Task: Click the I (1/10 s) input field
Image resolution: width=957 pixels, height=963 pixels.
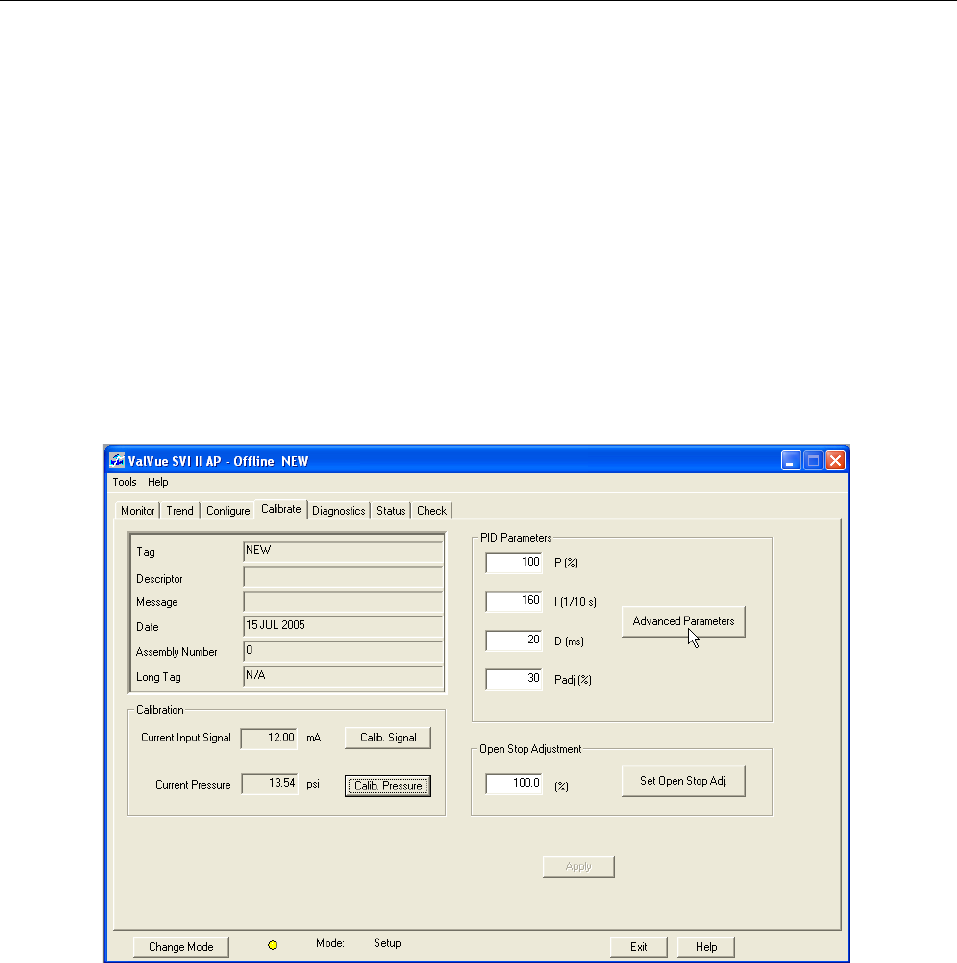Action: [514, 601]
